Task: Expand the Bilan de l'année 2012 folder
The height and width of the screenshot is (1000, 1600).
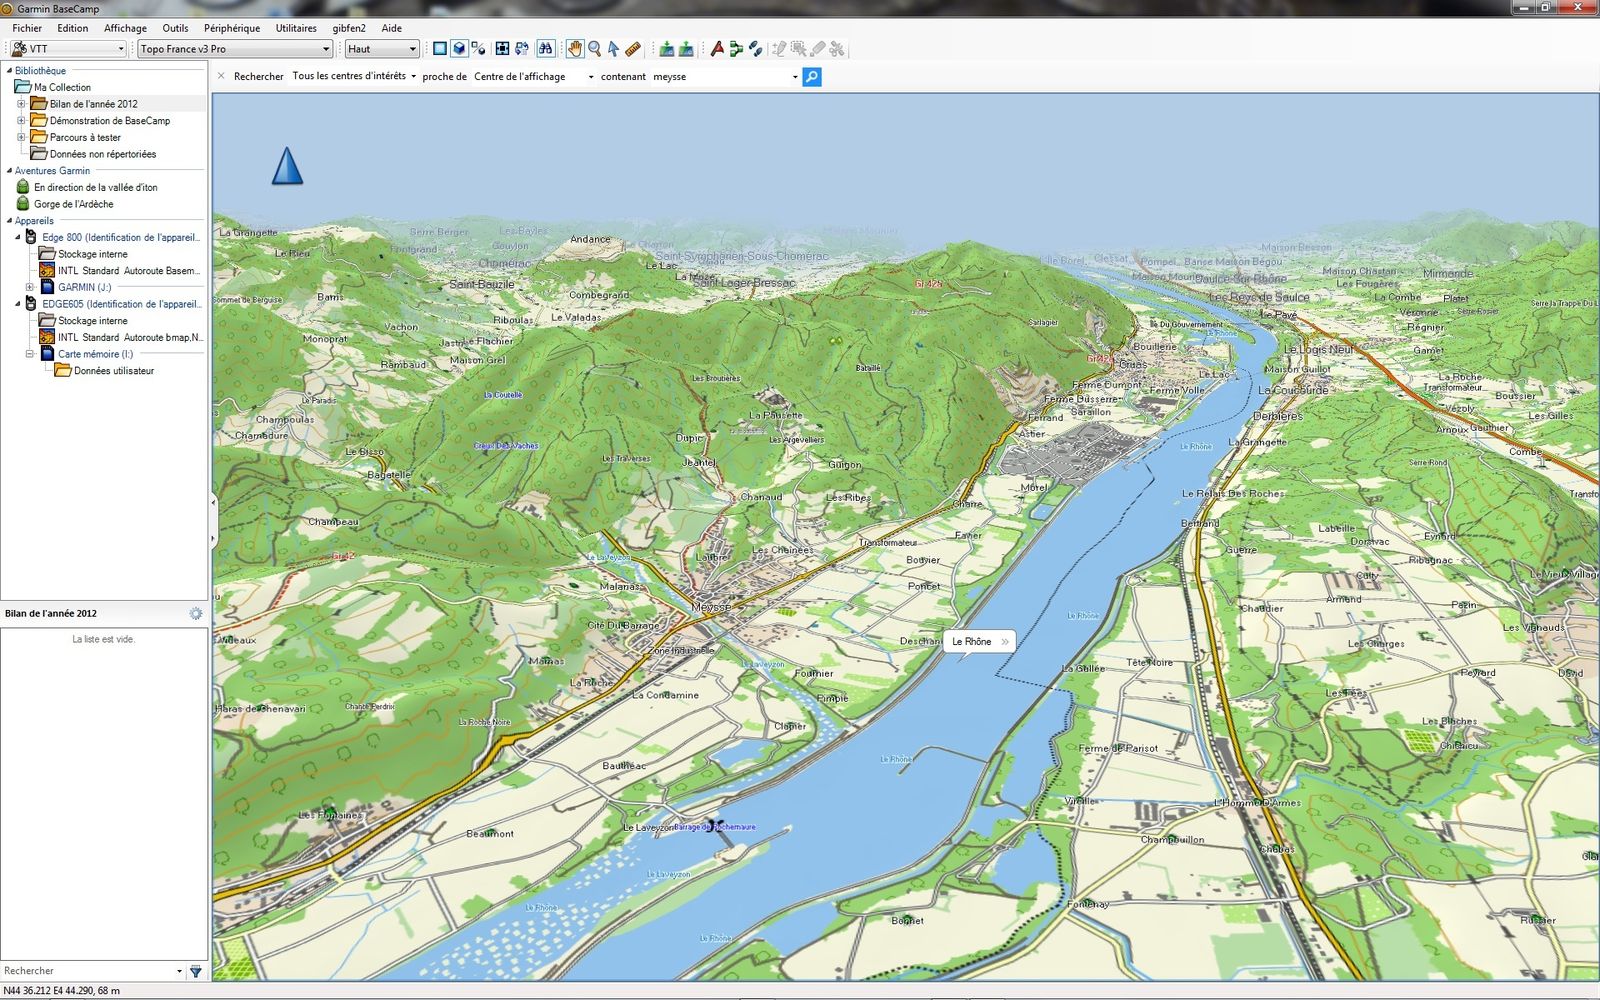Action: click(x=21, y=104)
